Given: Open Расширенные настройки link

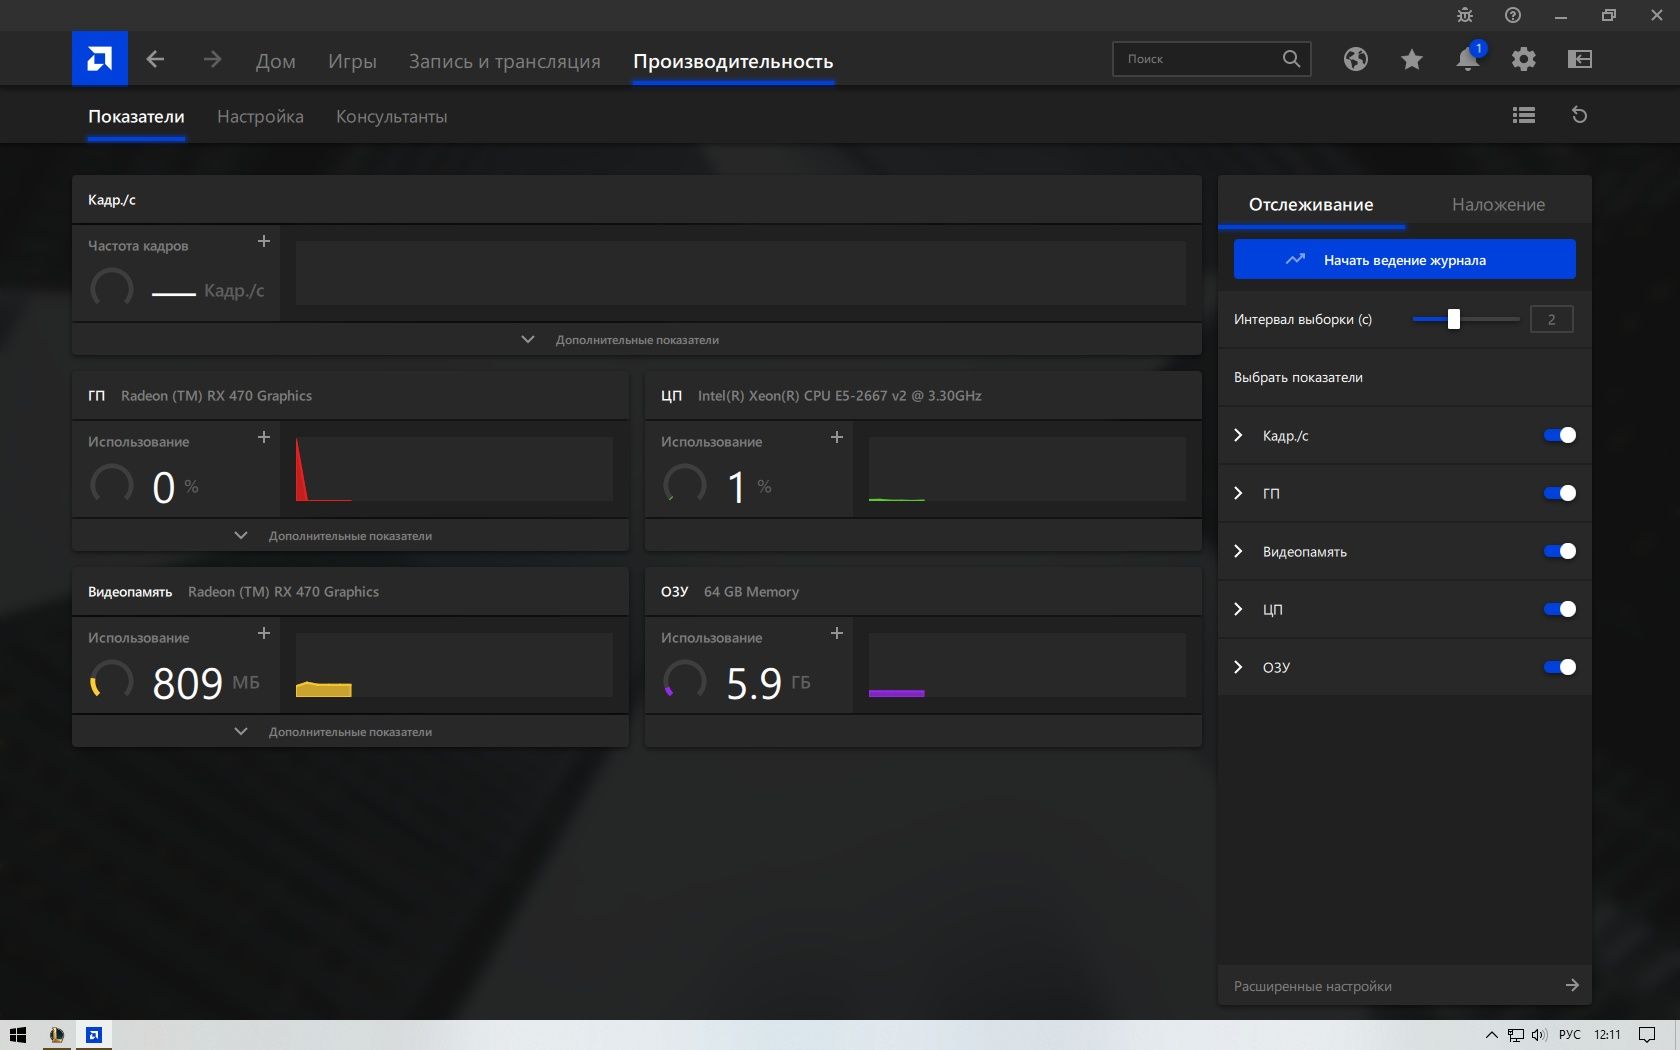Looking at the screenshot, I should (x=1404, y=985).
